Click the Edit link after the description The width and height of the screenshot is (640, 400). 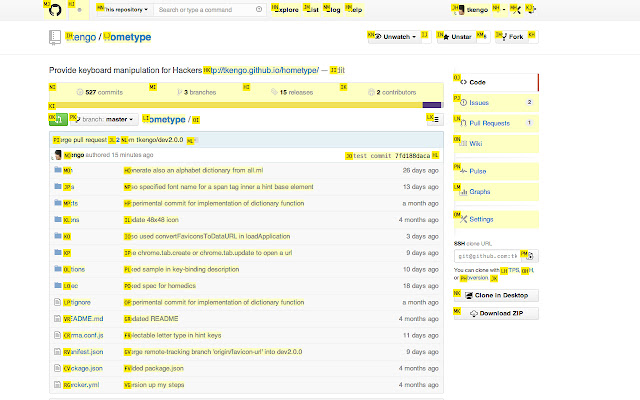tap(338, 70)
